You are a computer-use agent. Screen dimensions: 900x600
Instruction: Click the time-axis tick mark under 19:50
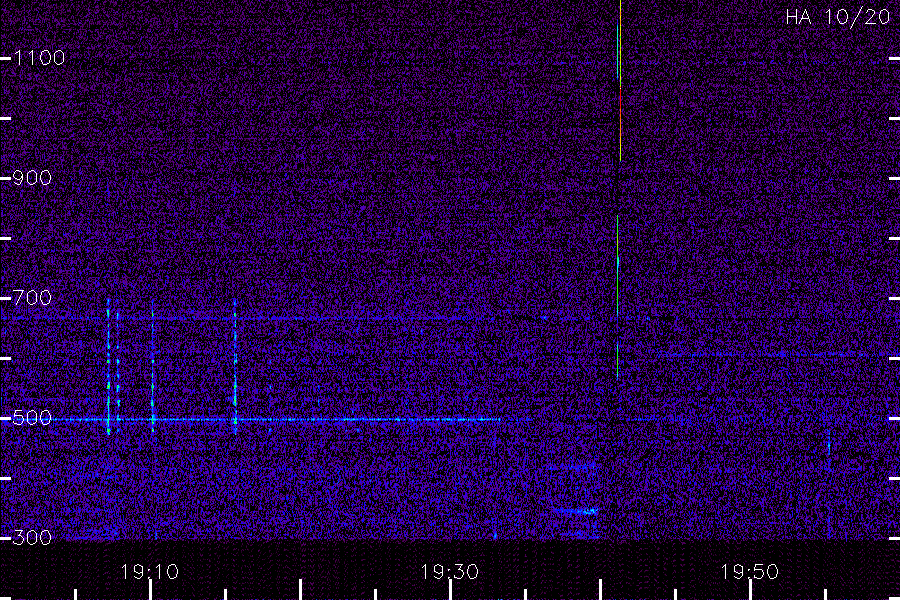pyautogui.click(x=751, y=590)
